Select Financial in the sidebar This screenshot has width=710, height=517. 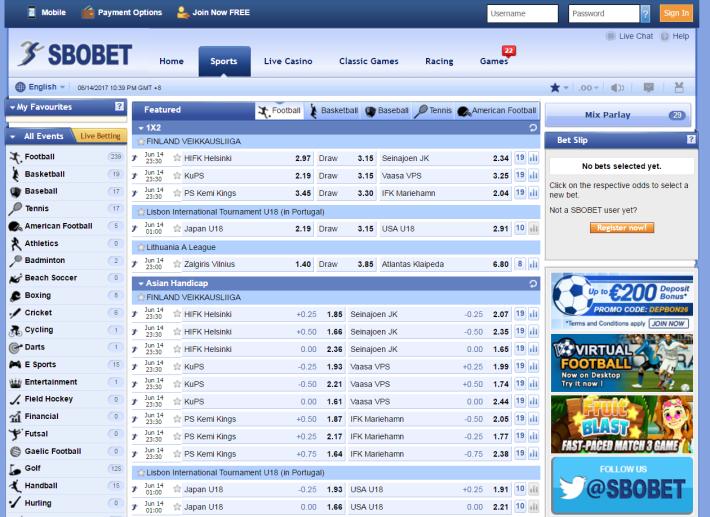[67, 416]
